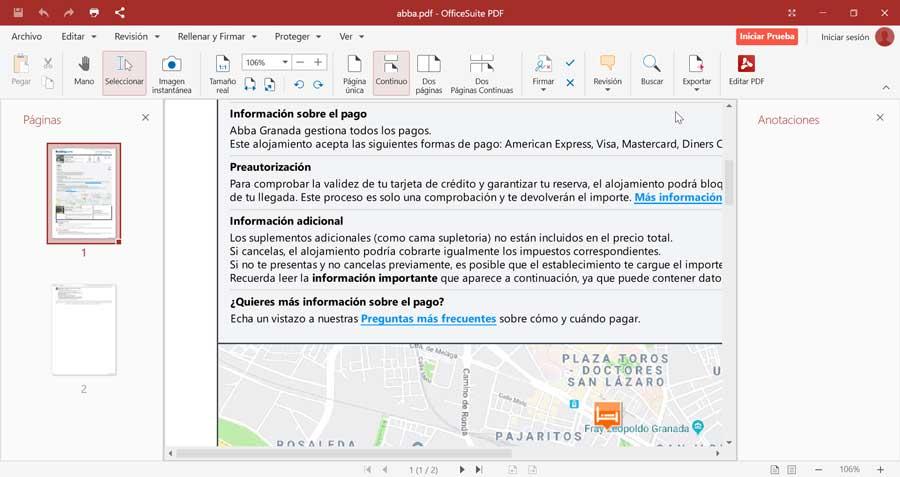Click the Pegar paste button

click(21, 71)
